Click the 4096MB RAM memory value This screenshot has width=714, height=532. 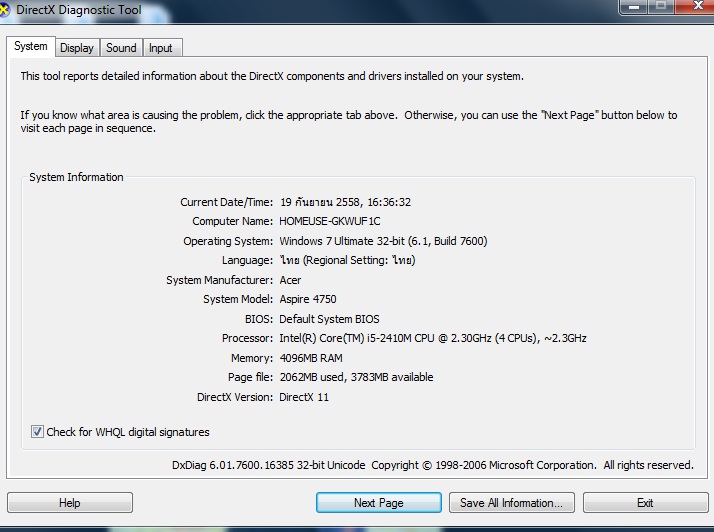click(311, 358)
